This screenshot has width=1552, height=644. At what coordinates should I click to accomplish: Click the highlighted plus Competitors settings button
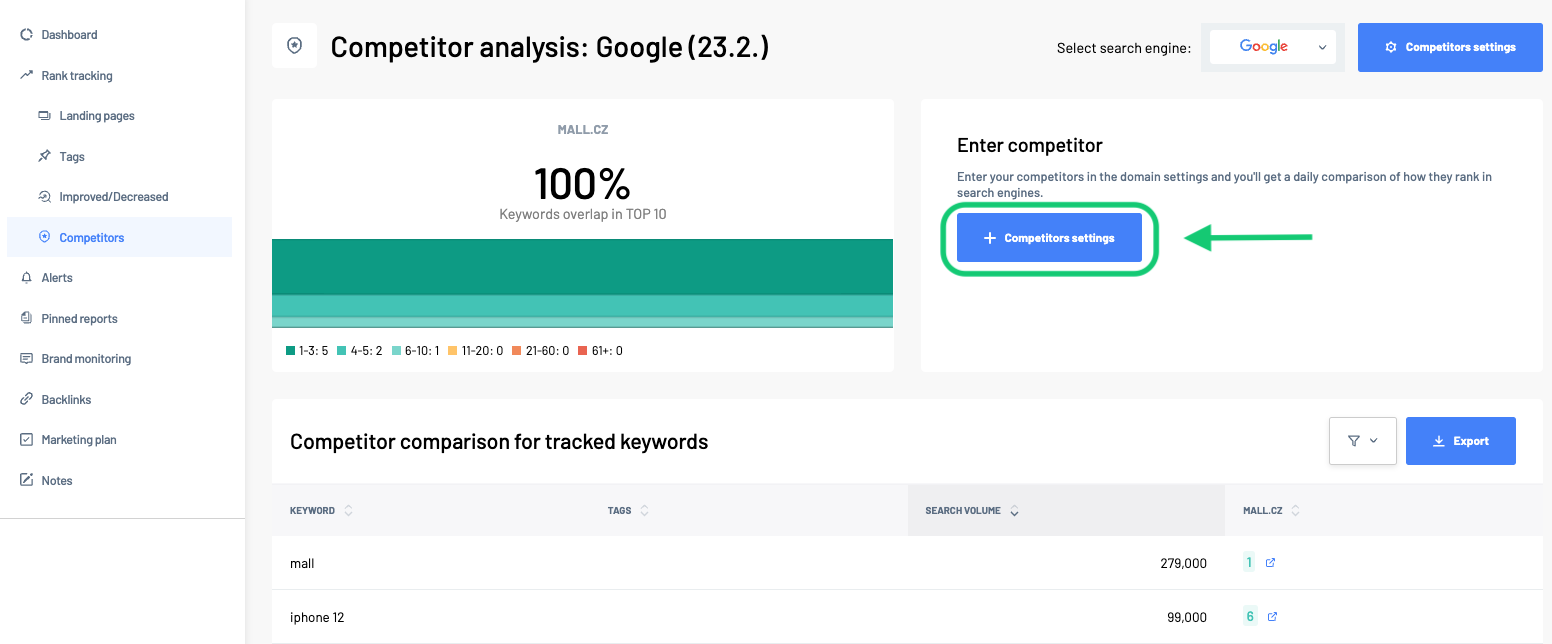coord(1049,238)
